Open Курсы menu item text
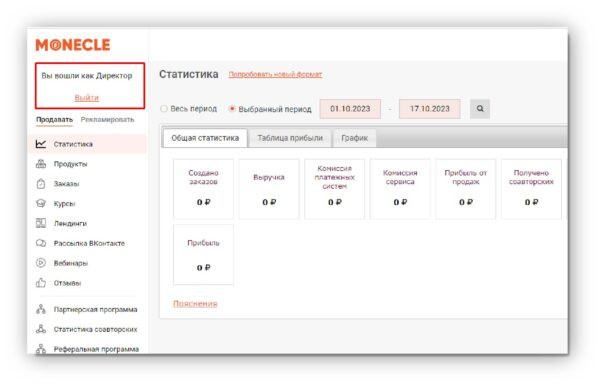 (64, 204)
